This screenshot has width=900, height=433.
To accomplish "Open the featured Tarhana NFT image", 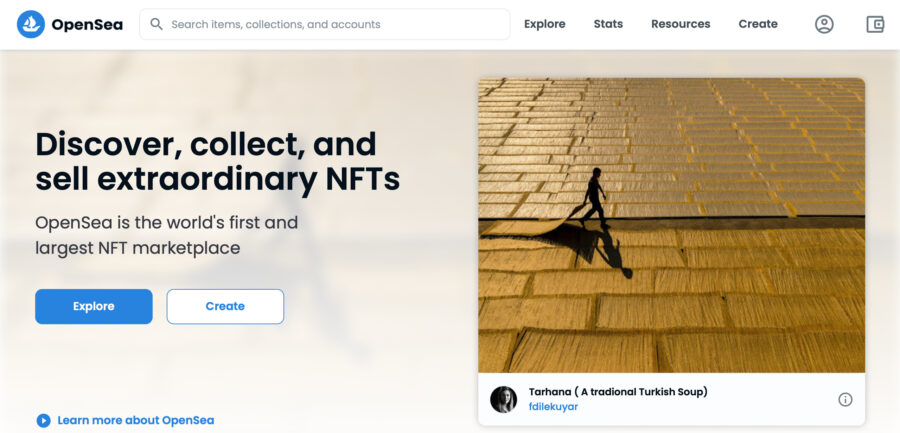I will tap(672, 225).
